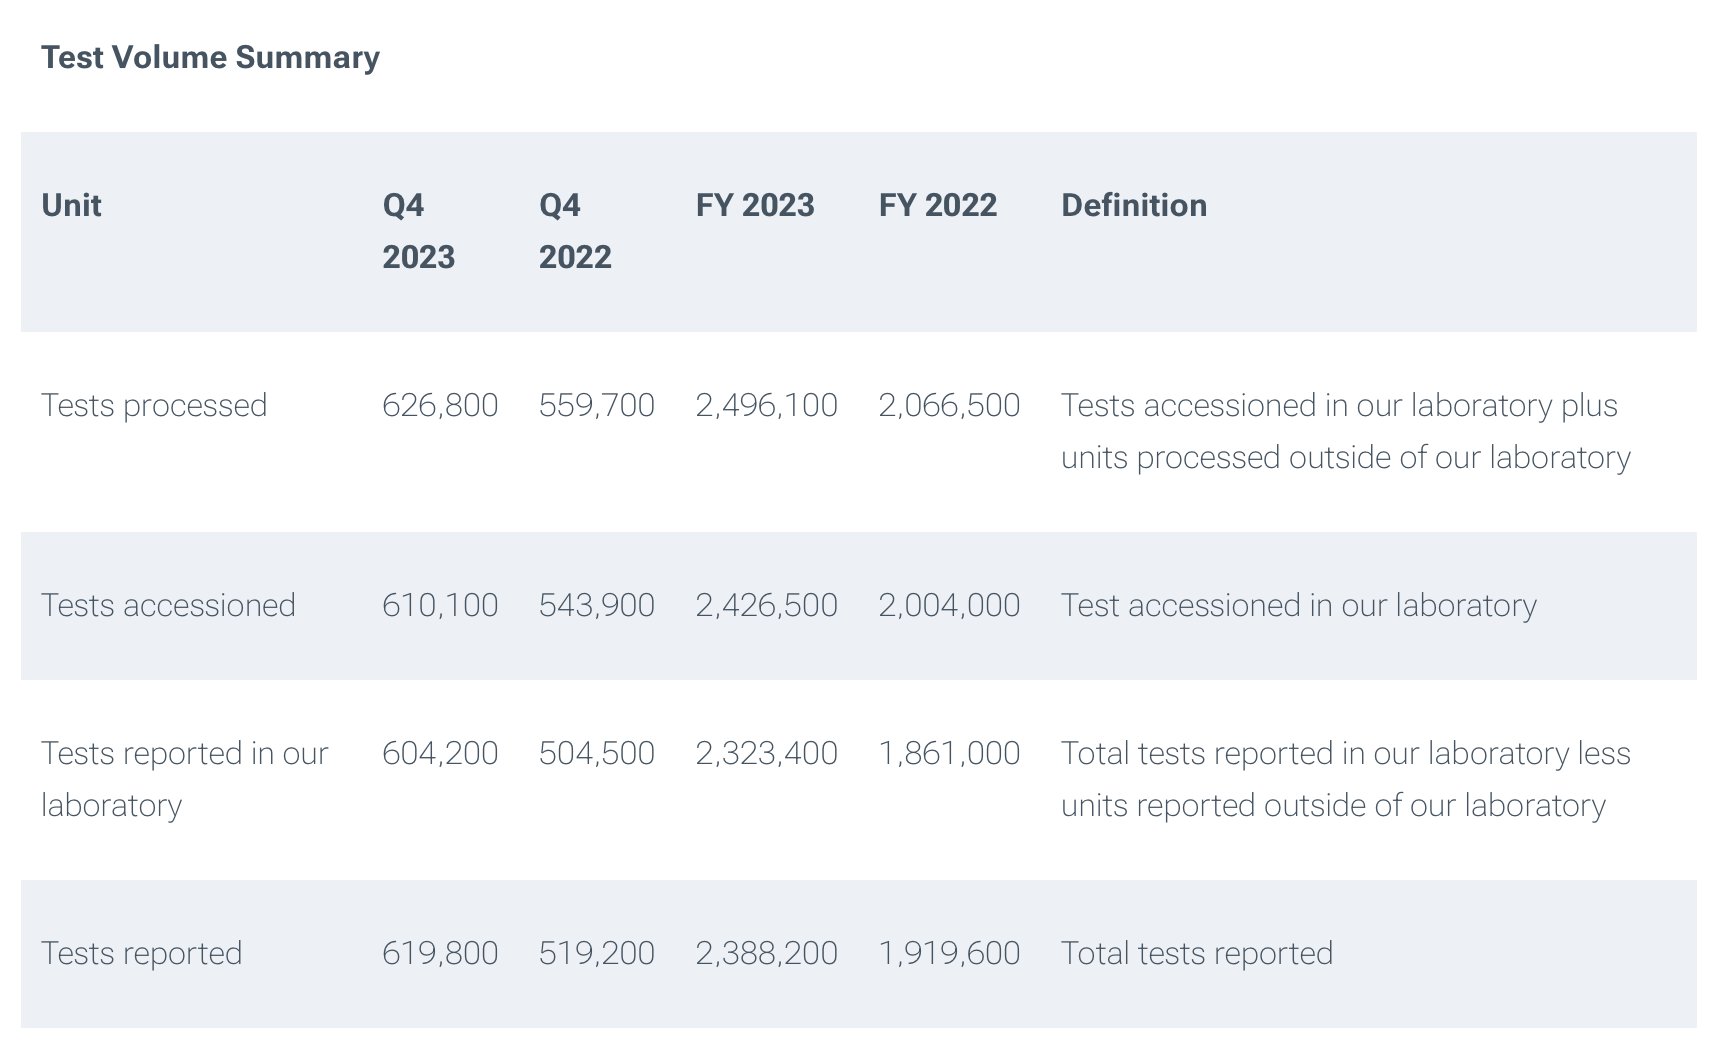Click the Tests reported row label
Image resolution: width=1722 pixels, height=1056 pixels.
coord(141,953)
